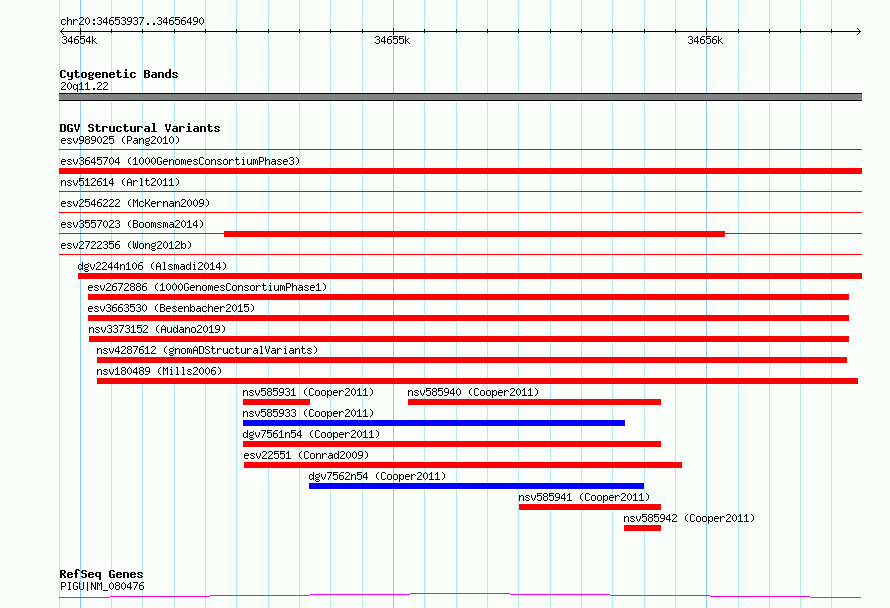890x608 pixels.
Task: Open variant nsv585940 (Cooper2011)
Action: pos(473,392)
